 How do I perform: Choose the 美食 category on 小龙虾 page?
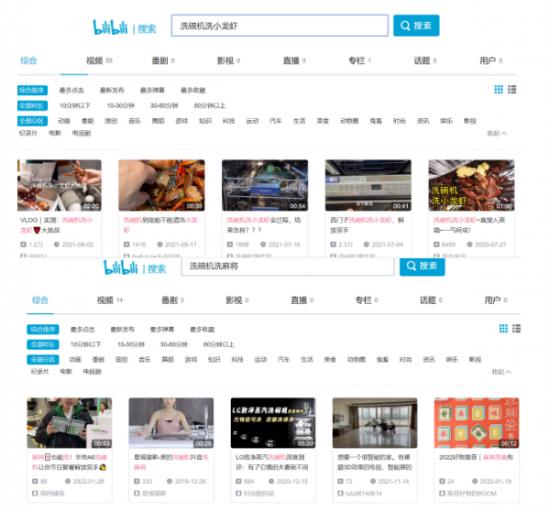tap(323, 121)
